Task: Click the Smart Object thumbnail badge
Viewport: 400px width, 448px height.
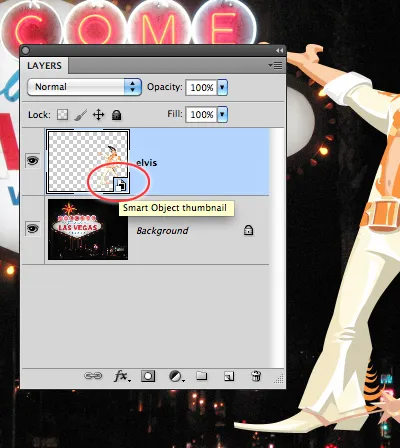Action: (x=120, y=185)
